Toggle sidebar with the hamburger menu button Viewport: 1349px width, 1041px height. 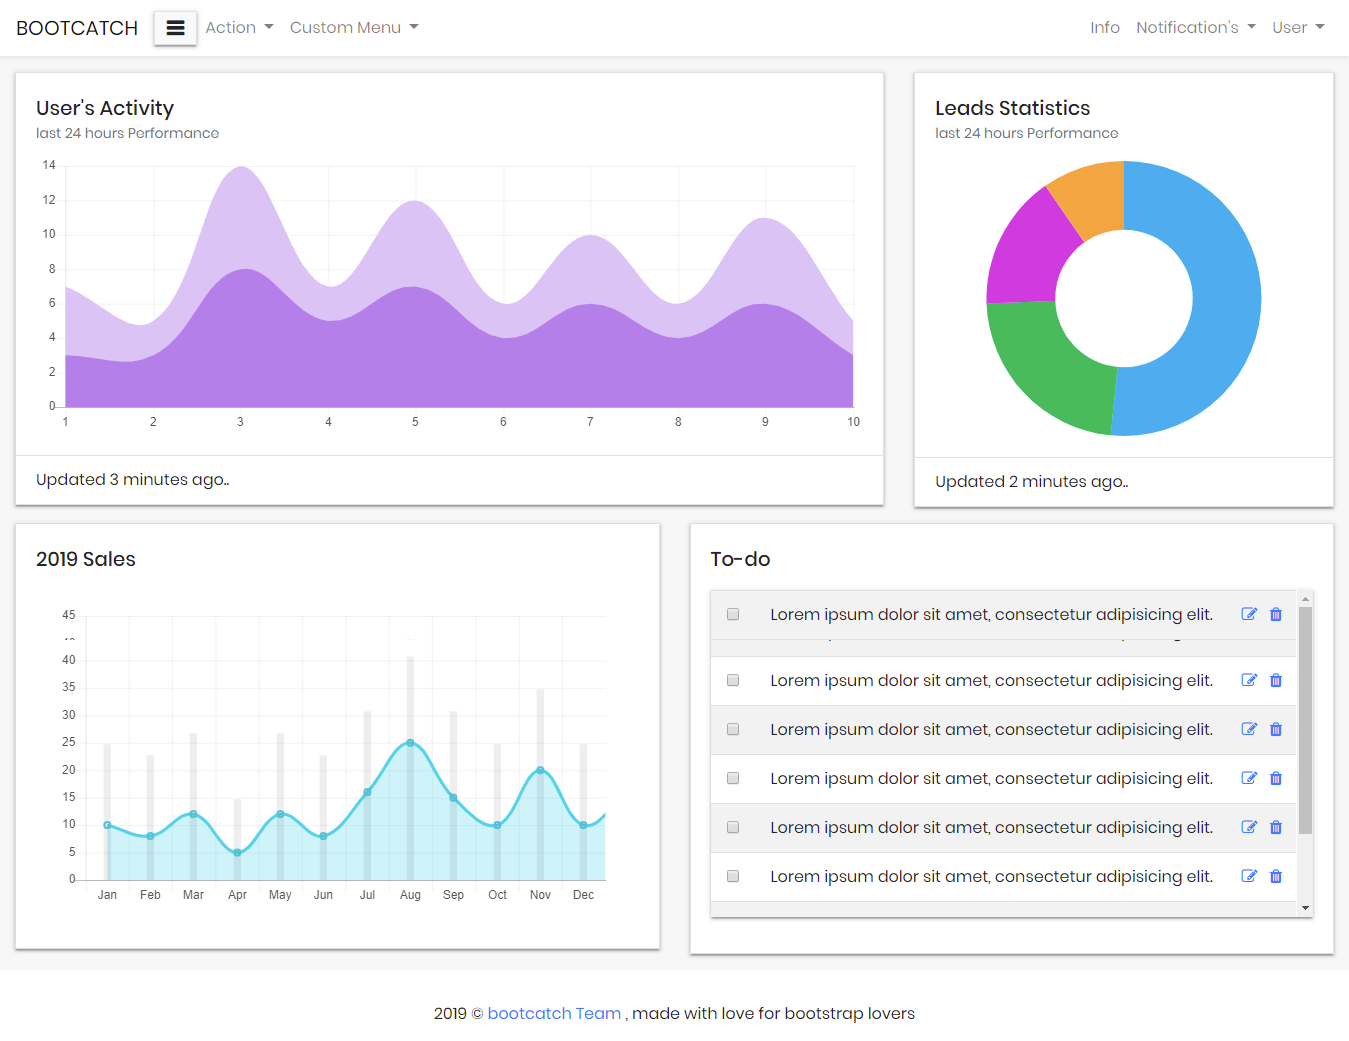coord(175,28)
